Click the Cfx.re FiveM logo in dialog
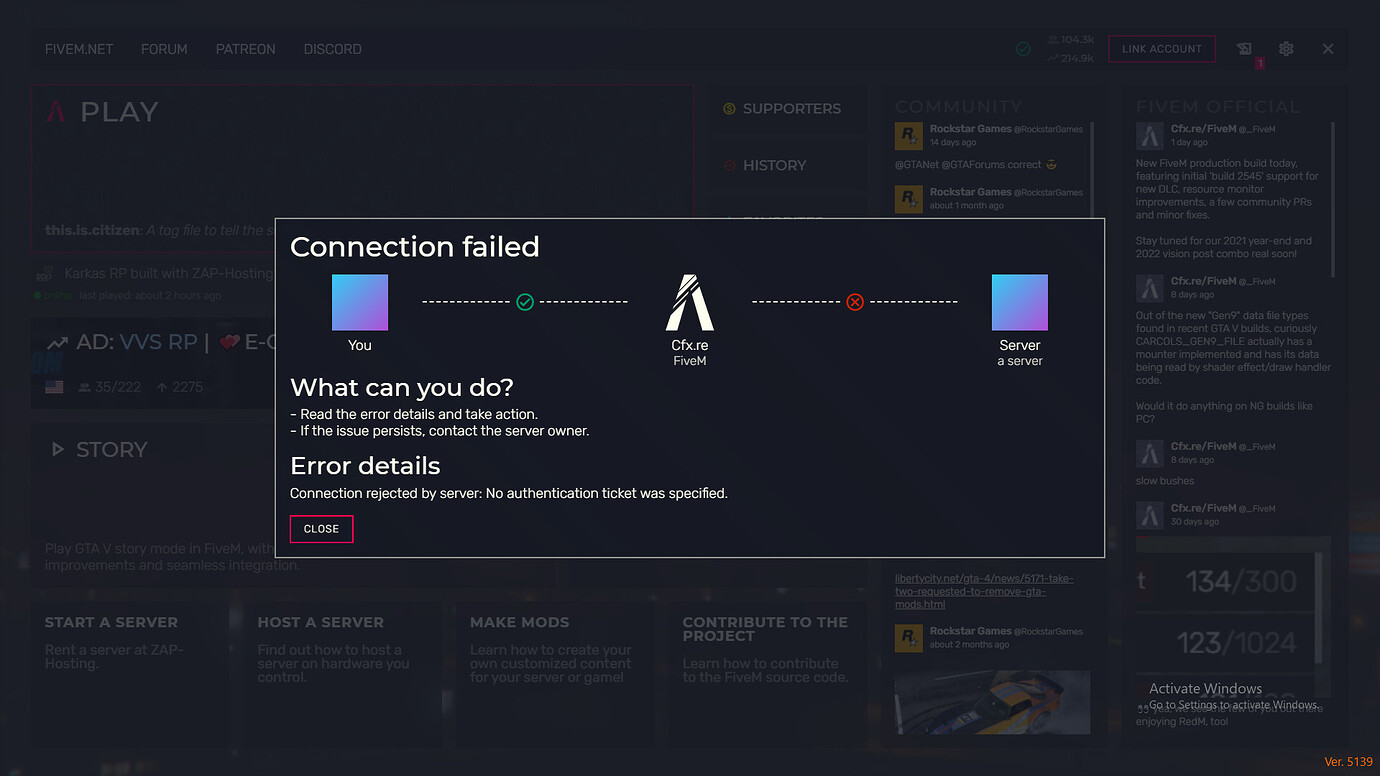 tap(690, 303)
